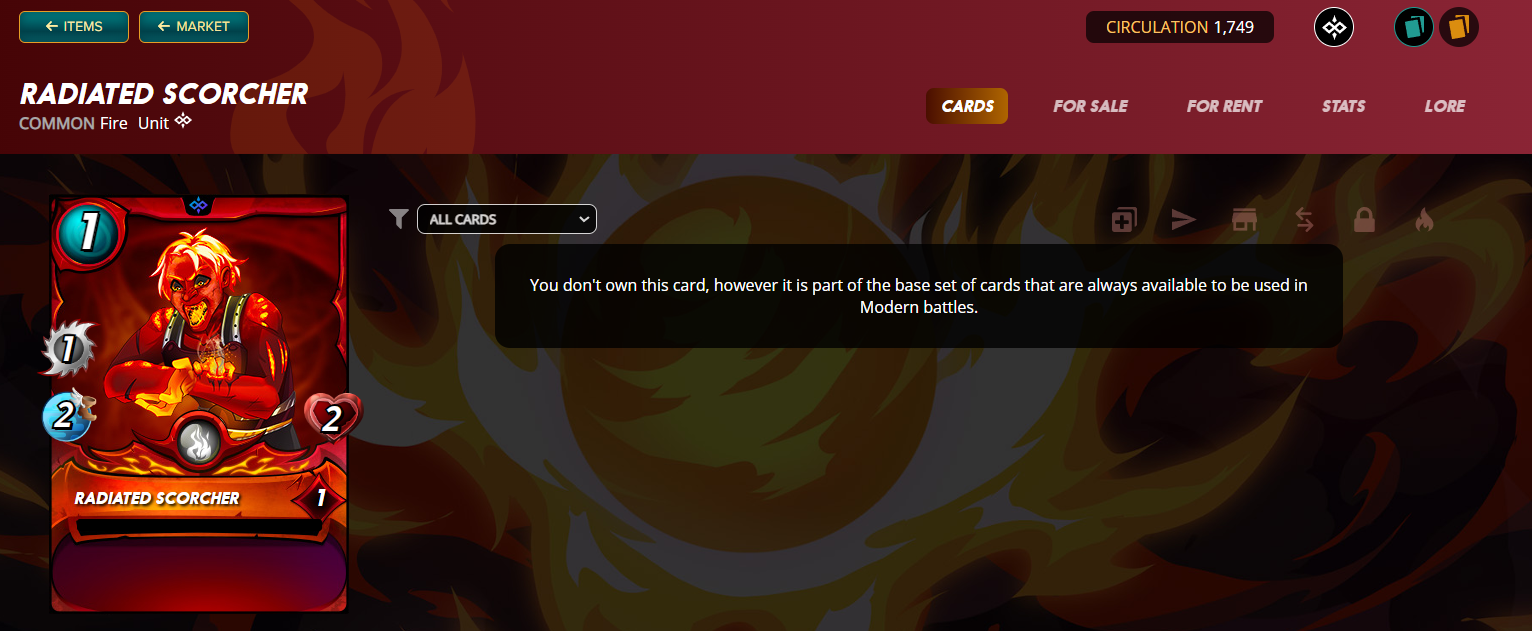Click the filter funnel icon

(399, 218)
